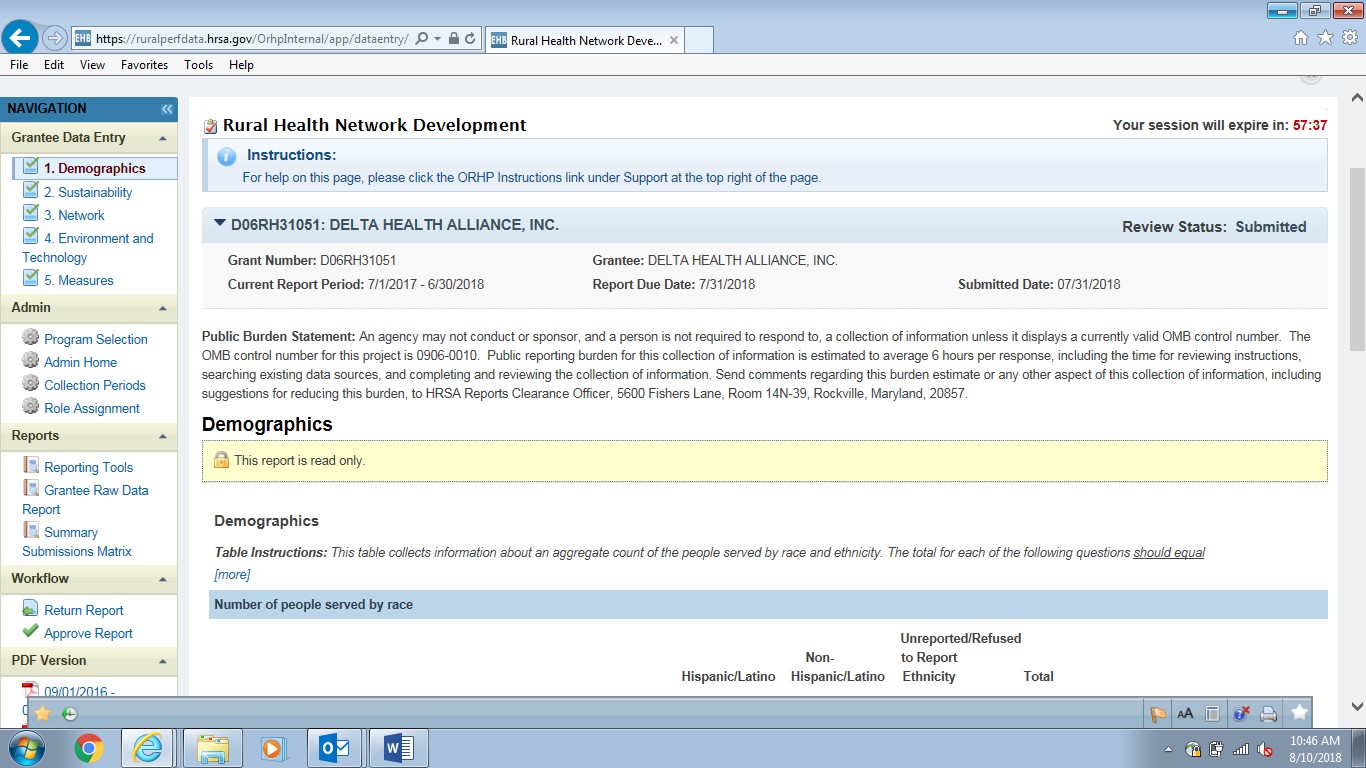Click the page vertical scrollbar down arrow
Screen dimensions: 1366x768
pos(1357,705)
